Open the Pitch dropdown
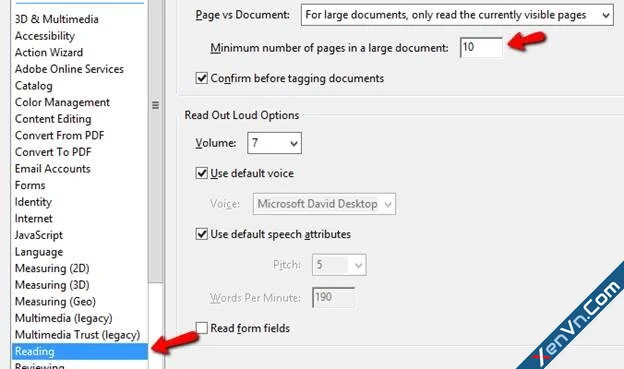Image resolution: width=624 pixels, height=369 pixels. pos(339,265)
